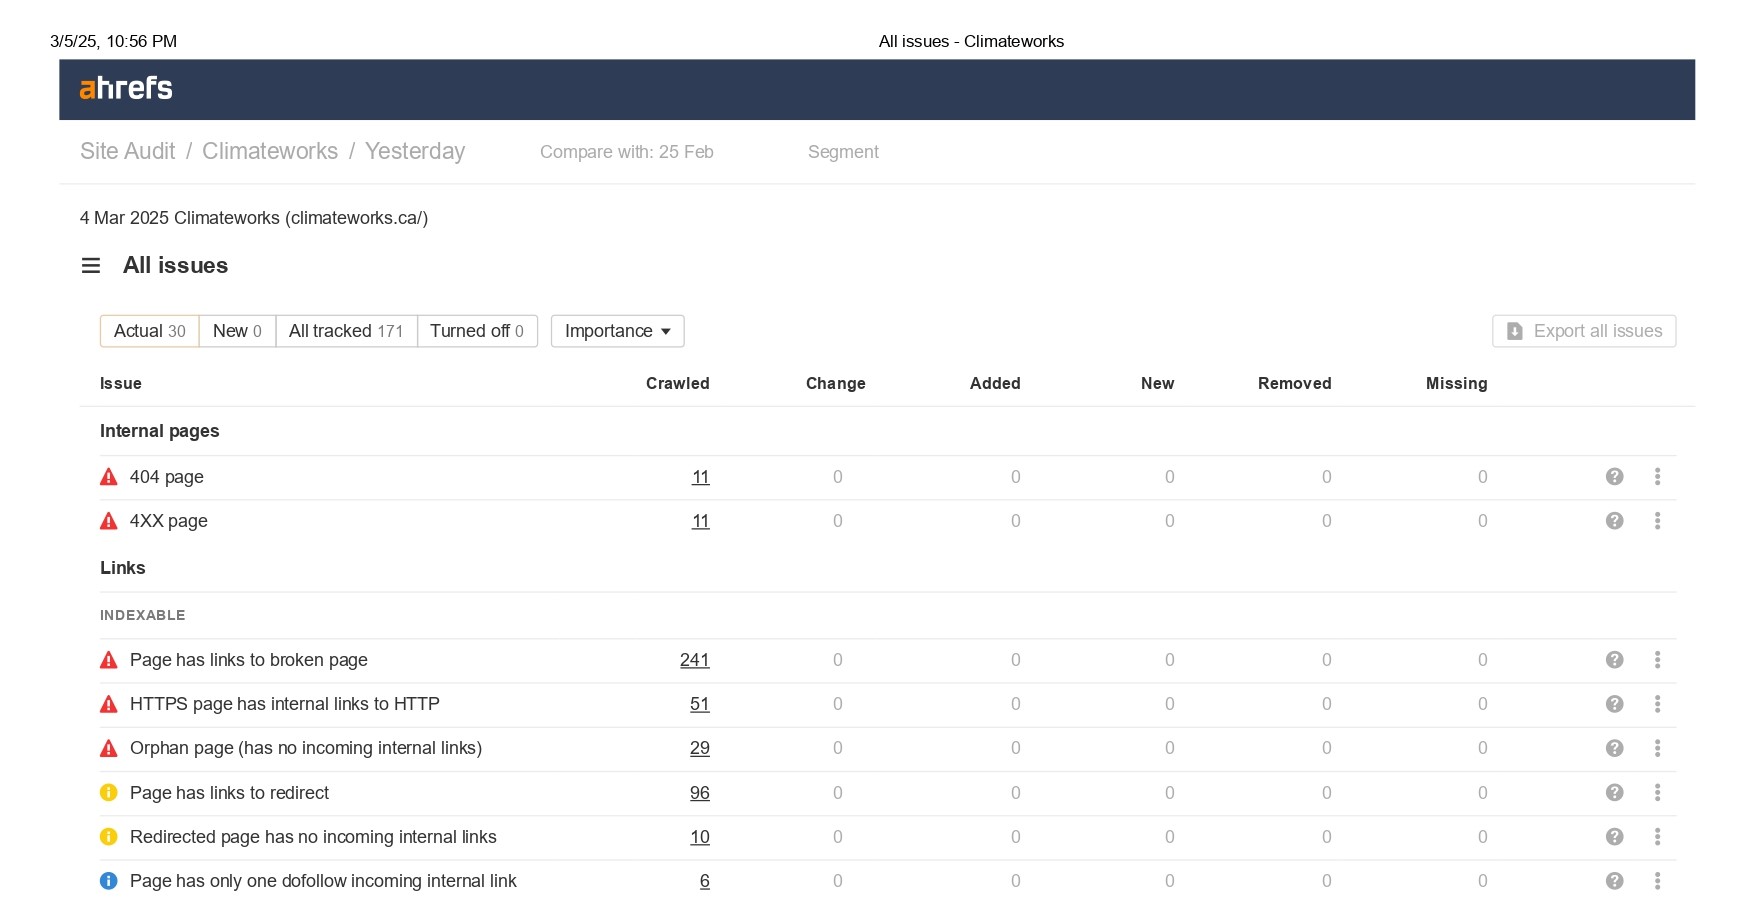Image resolution: width=1754 pixels, height=917 pixels.
Task: Open the 11 crawled count for 4XX page
Action: [x=700, y=521]
